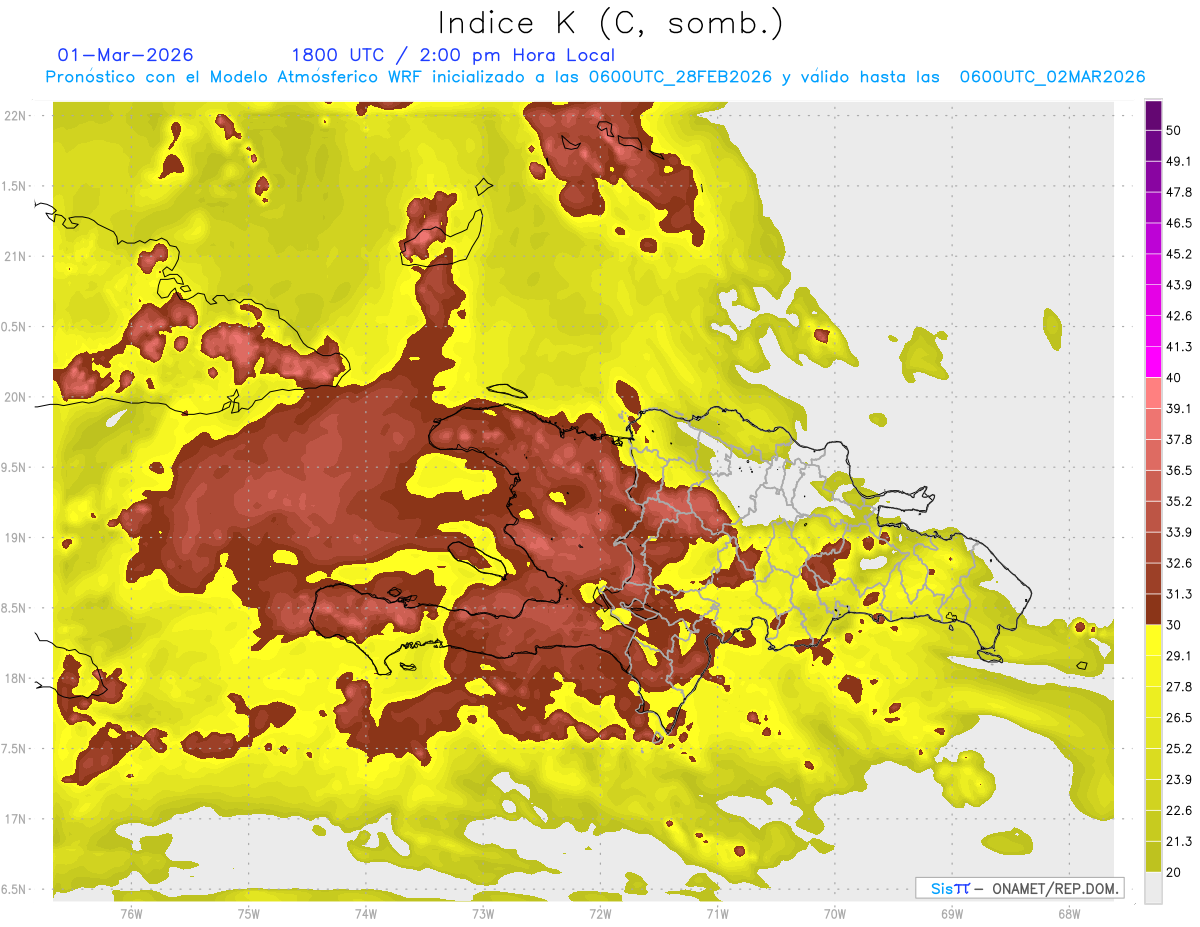Click the olive swatch between 20 and 21.3
The image size is (1200, 927).
coord(1153,856)
